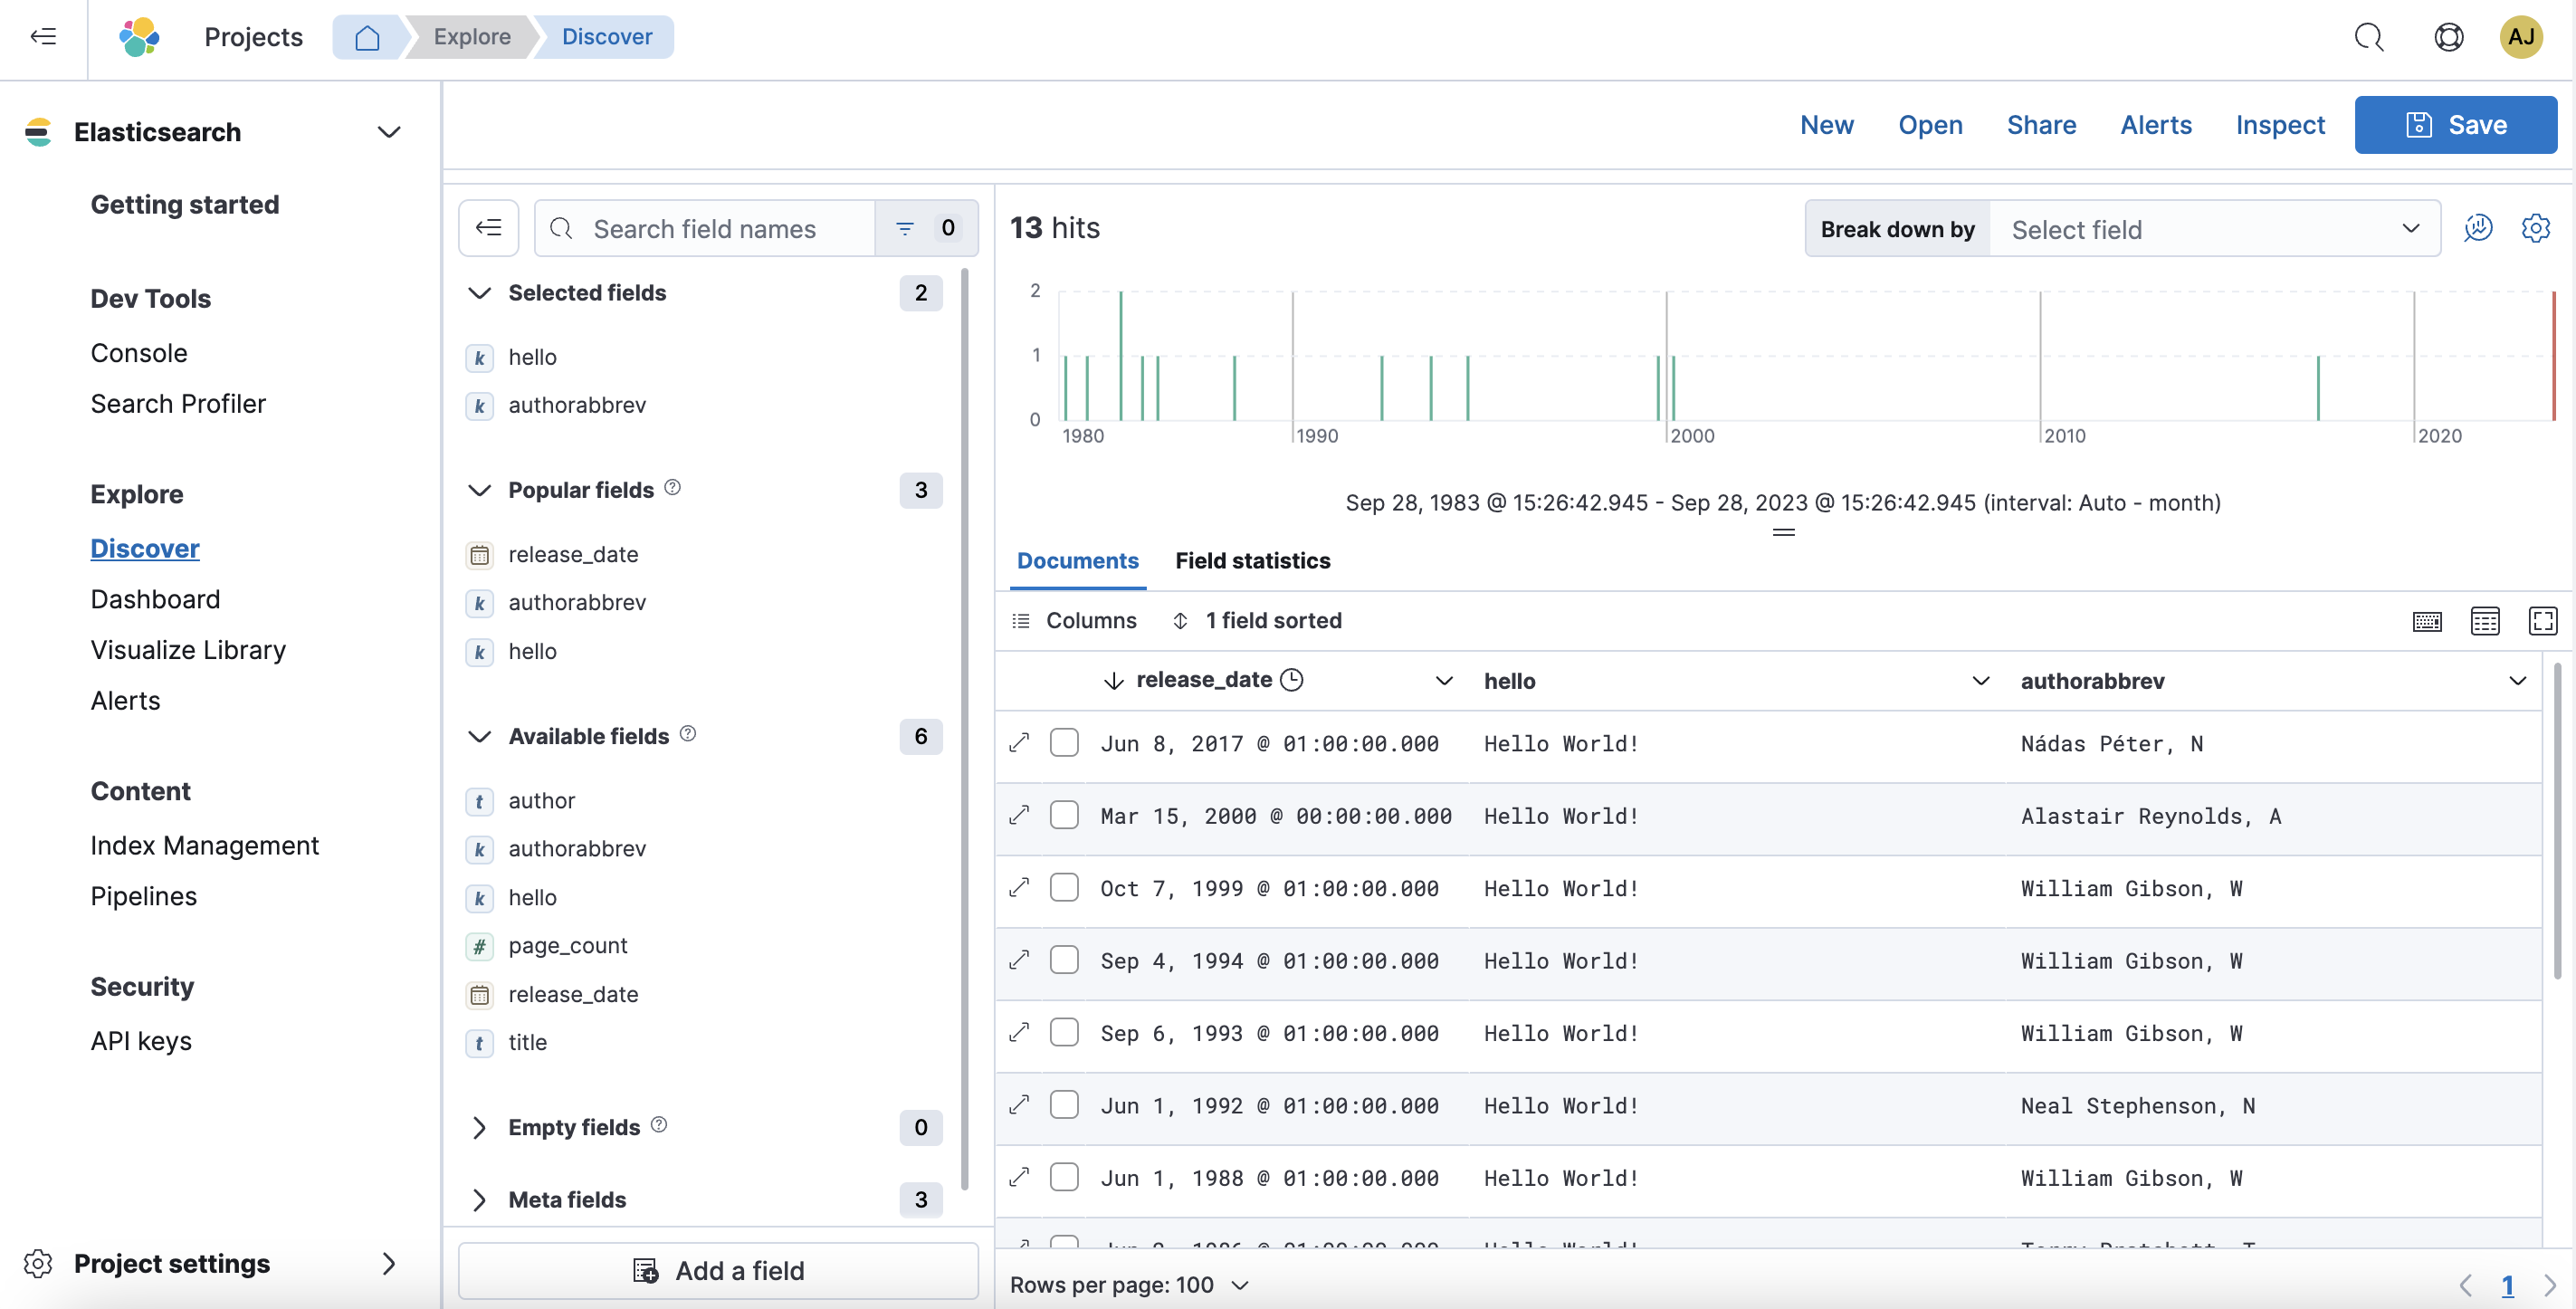Click the Share button in toolbar
The image size is (2576, 1309).
pos(2040,123)
